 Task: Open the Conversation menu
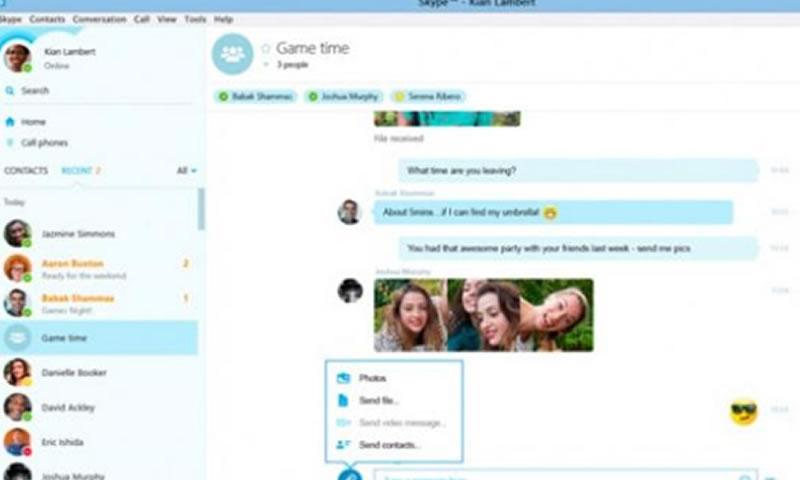tap(99, 19)
